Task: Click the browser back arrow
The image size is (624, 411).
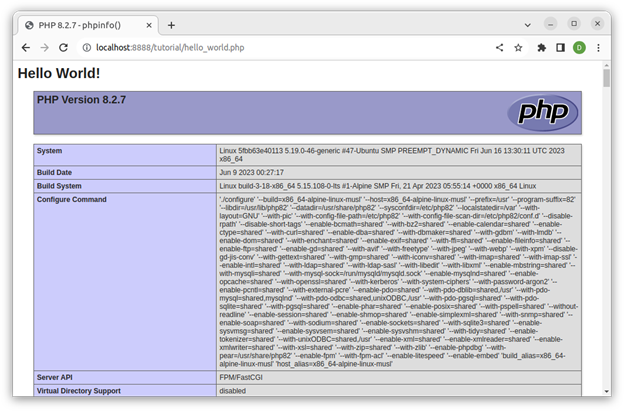Action: (25, 47)
